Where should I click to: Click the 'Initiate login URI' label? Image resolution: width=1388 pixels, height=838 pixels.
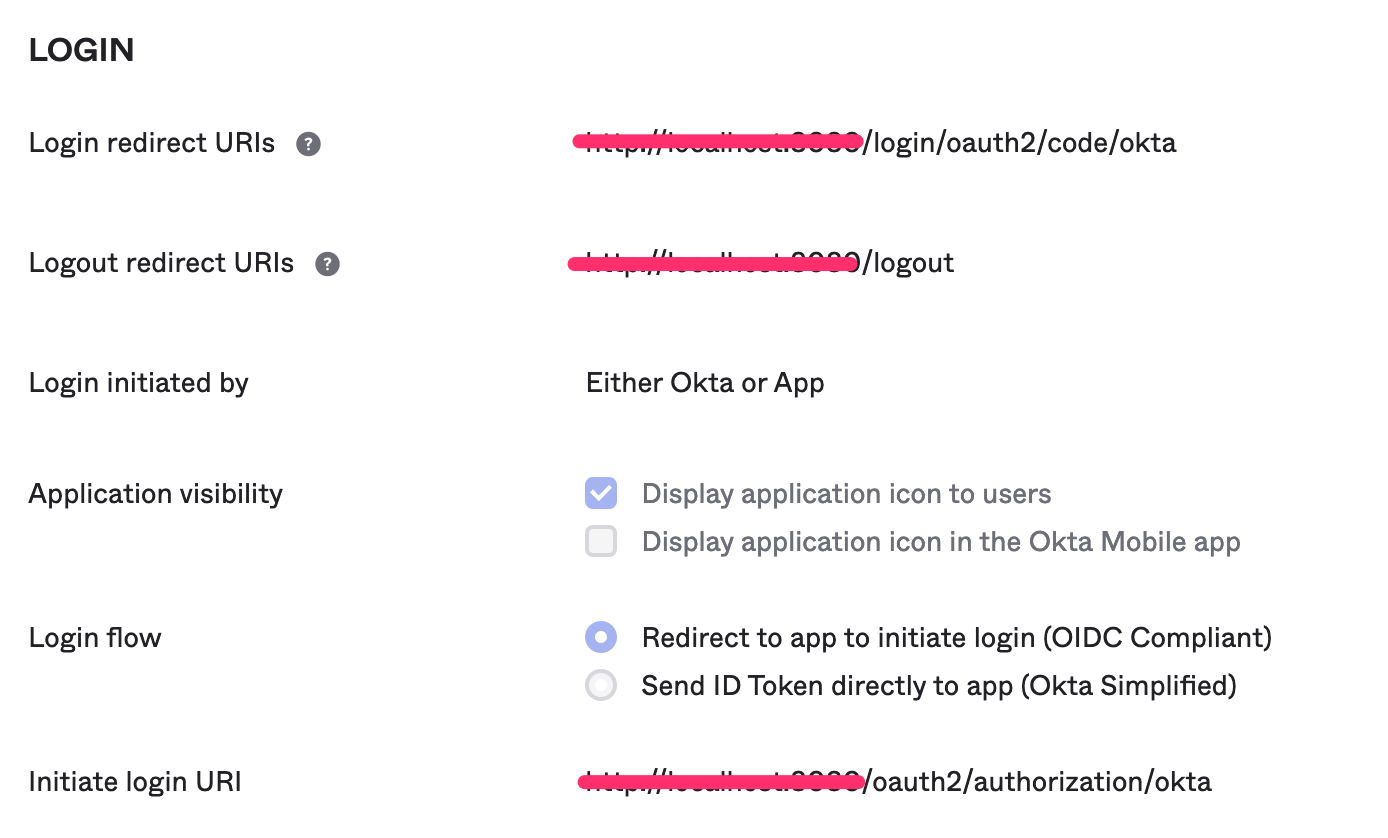[x=135, y=781]
